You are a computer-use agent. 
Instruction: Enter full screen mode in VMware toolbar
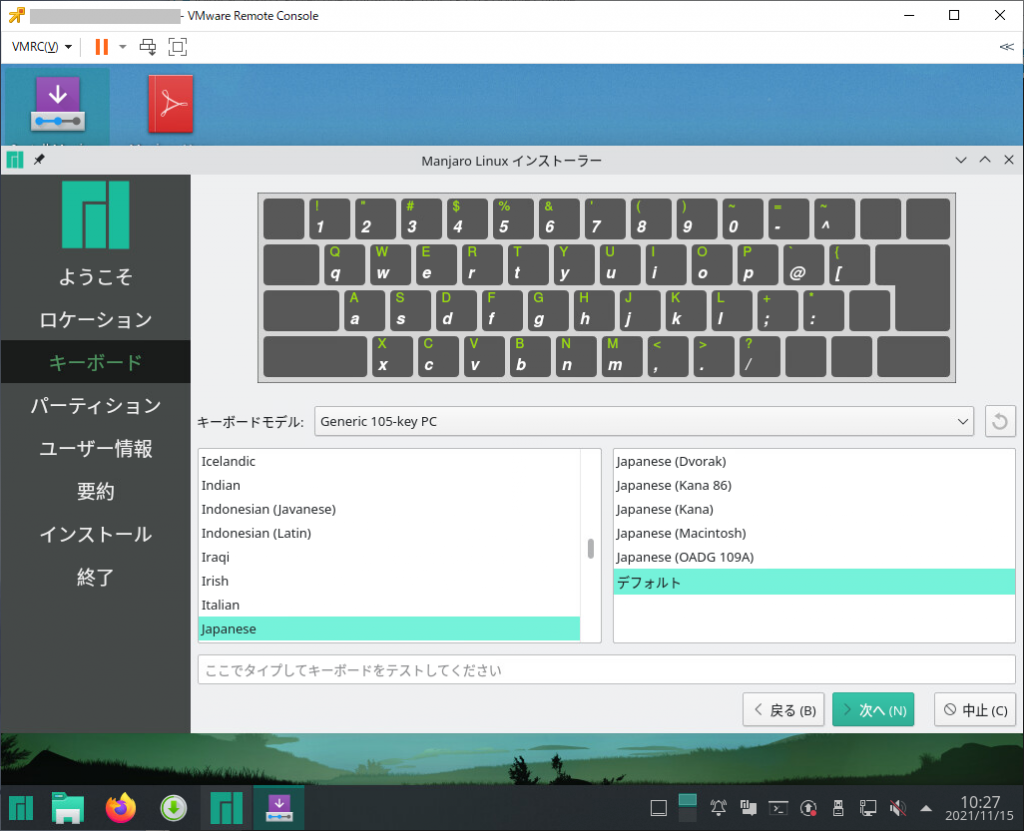tap(178, 46)
